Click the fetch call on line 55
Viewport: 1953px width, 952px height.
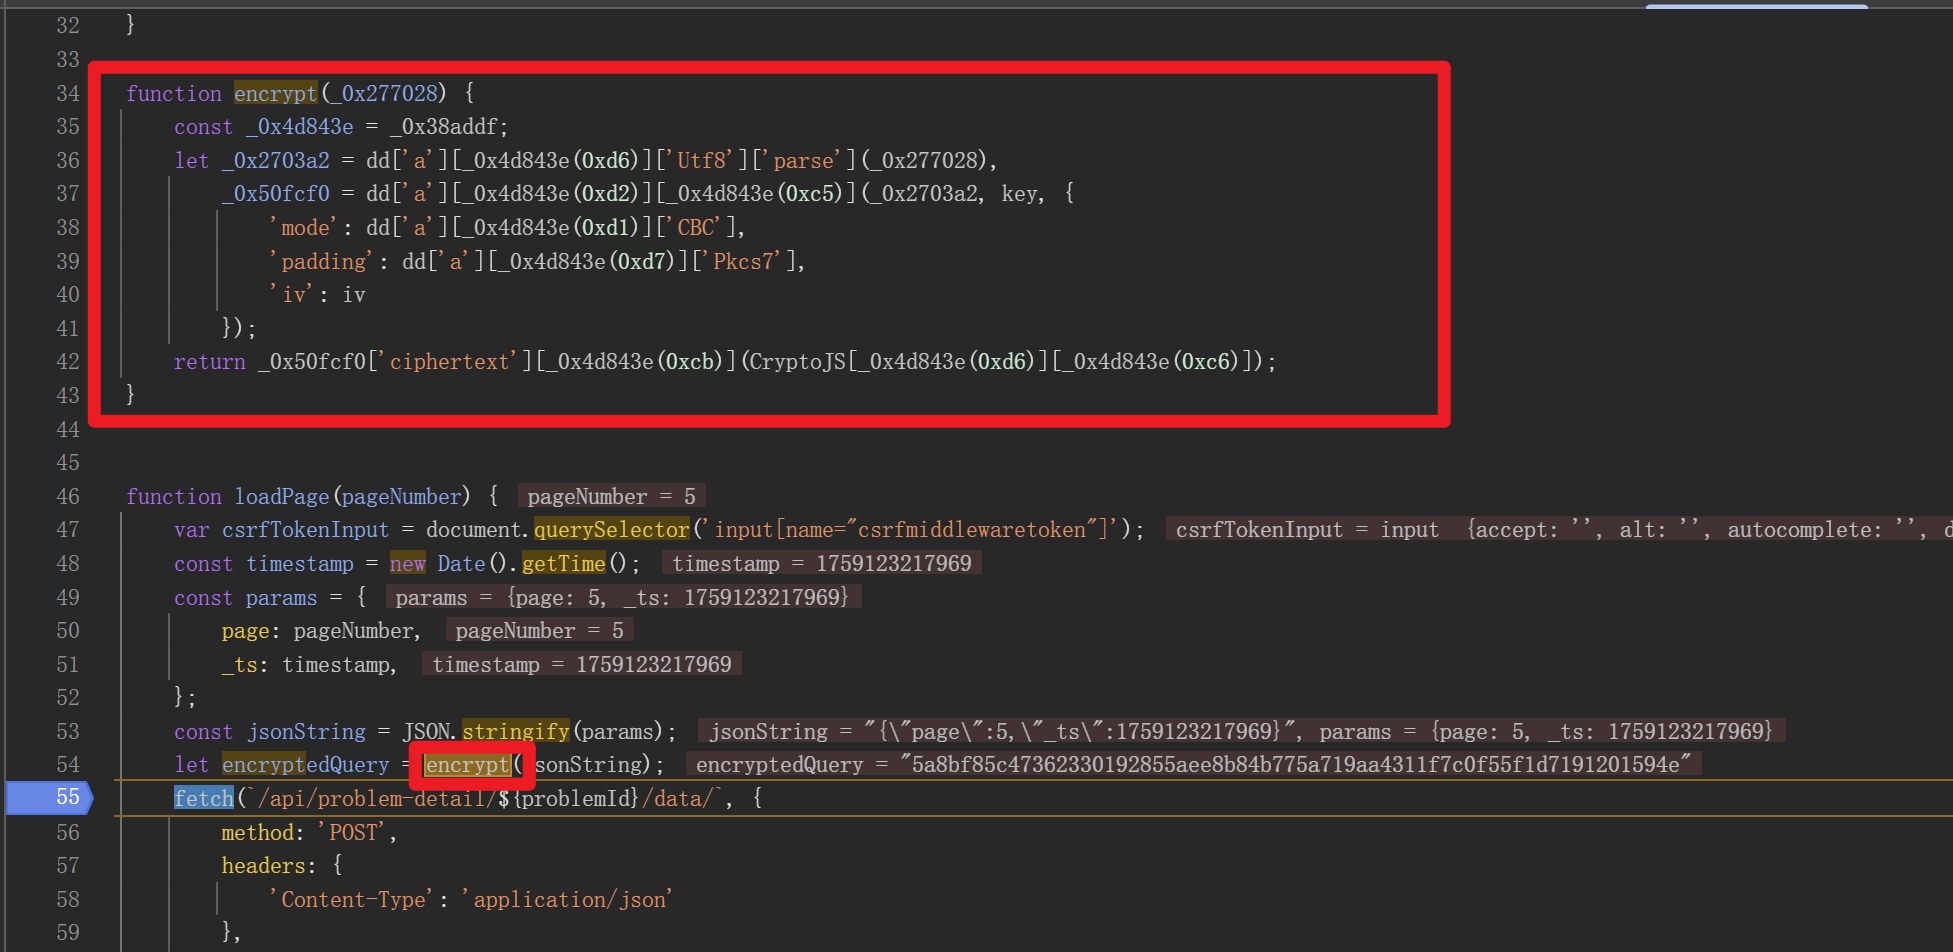pyautogui.click(x=204, y=797)
